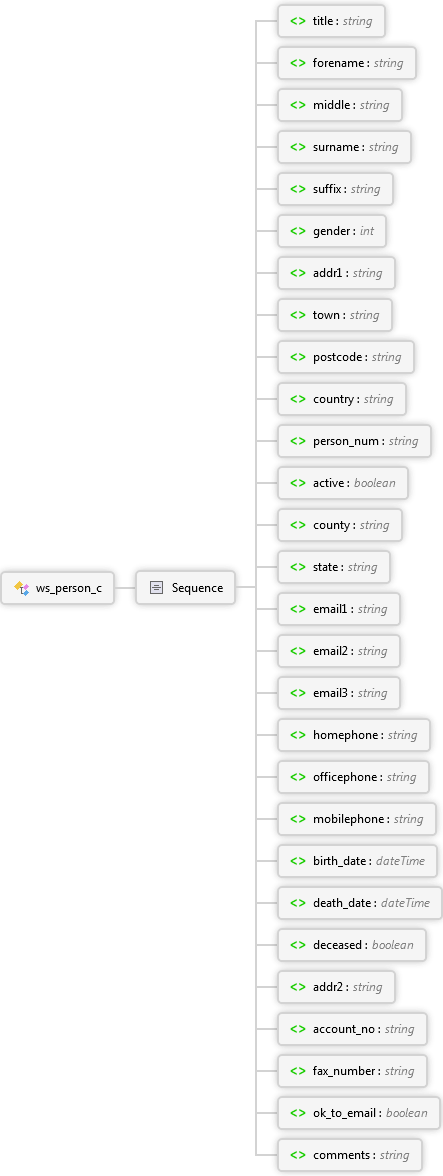Select the account_no element node
Image resolution: width=443 pixels, height=1176 pixels.
pos(352,1029)
